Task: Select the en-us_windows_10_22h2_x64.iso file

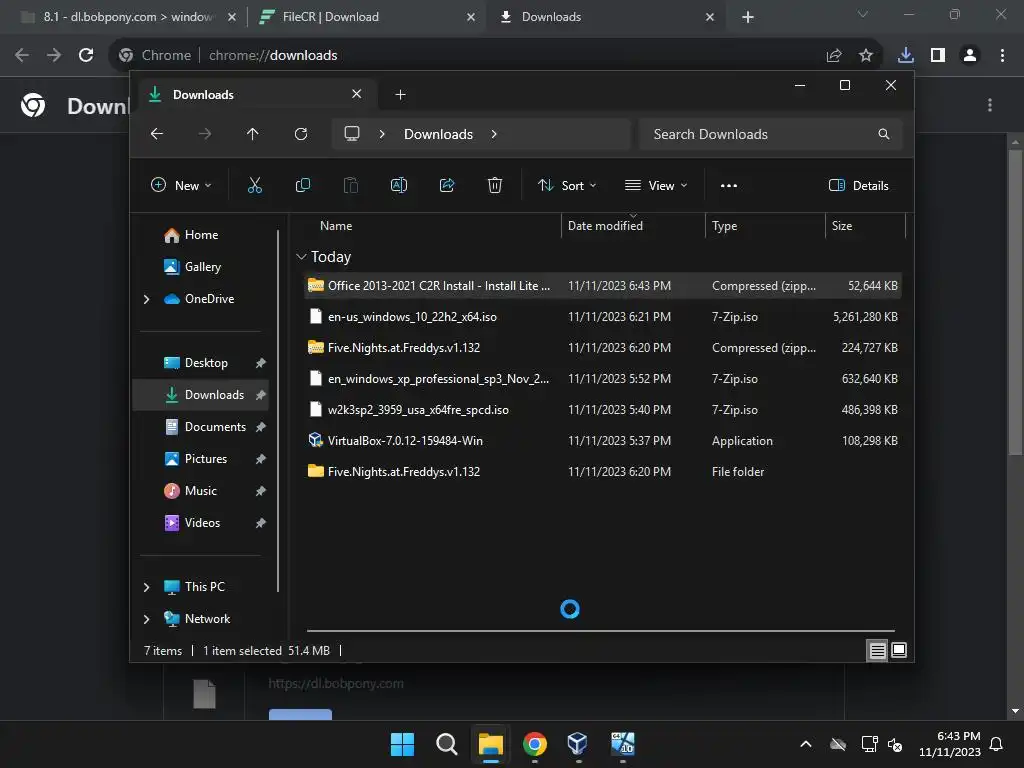Action: pos(603,317)
